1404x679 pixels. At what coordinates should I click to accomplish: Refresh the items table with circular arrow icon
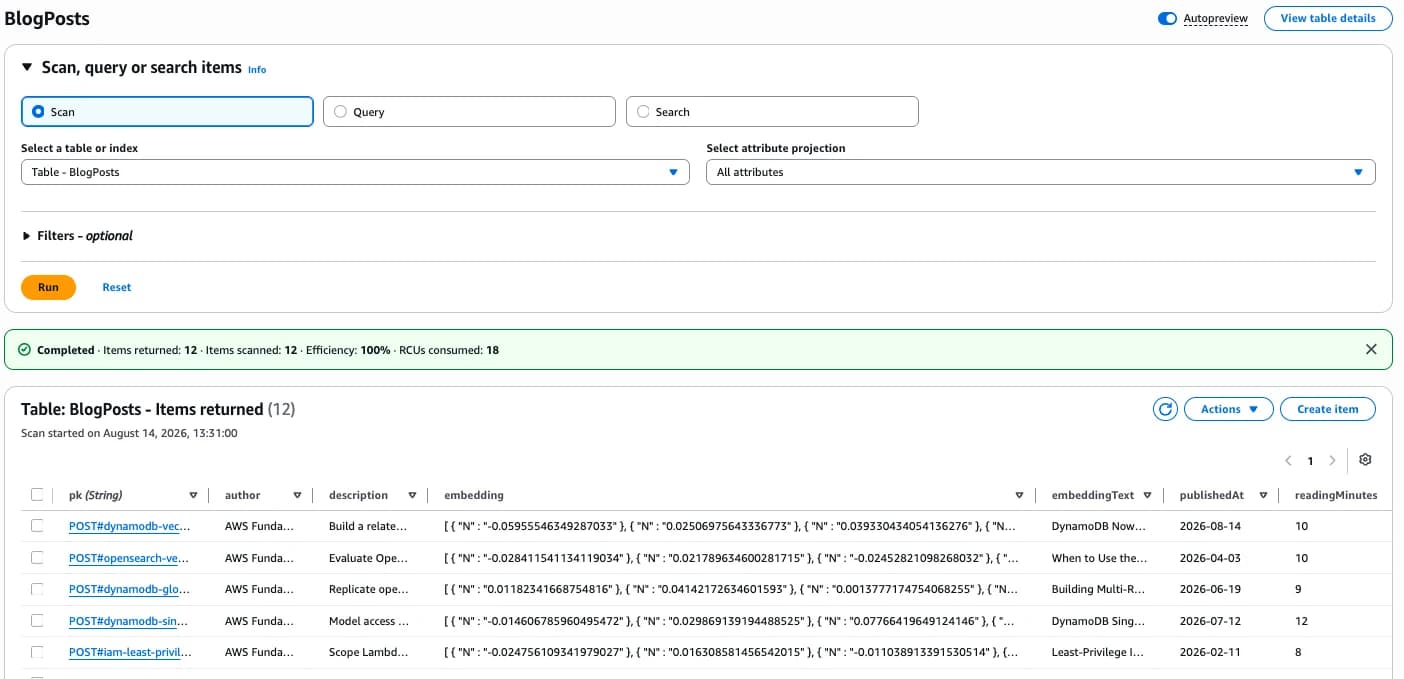[x=1164, y=409]
